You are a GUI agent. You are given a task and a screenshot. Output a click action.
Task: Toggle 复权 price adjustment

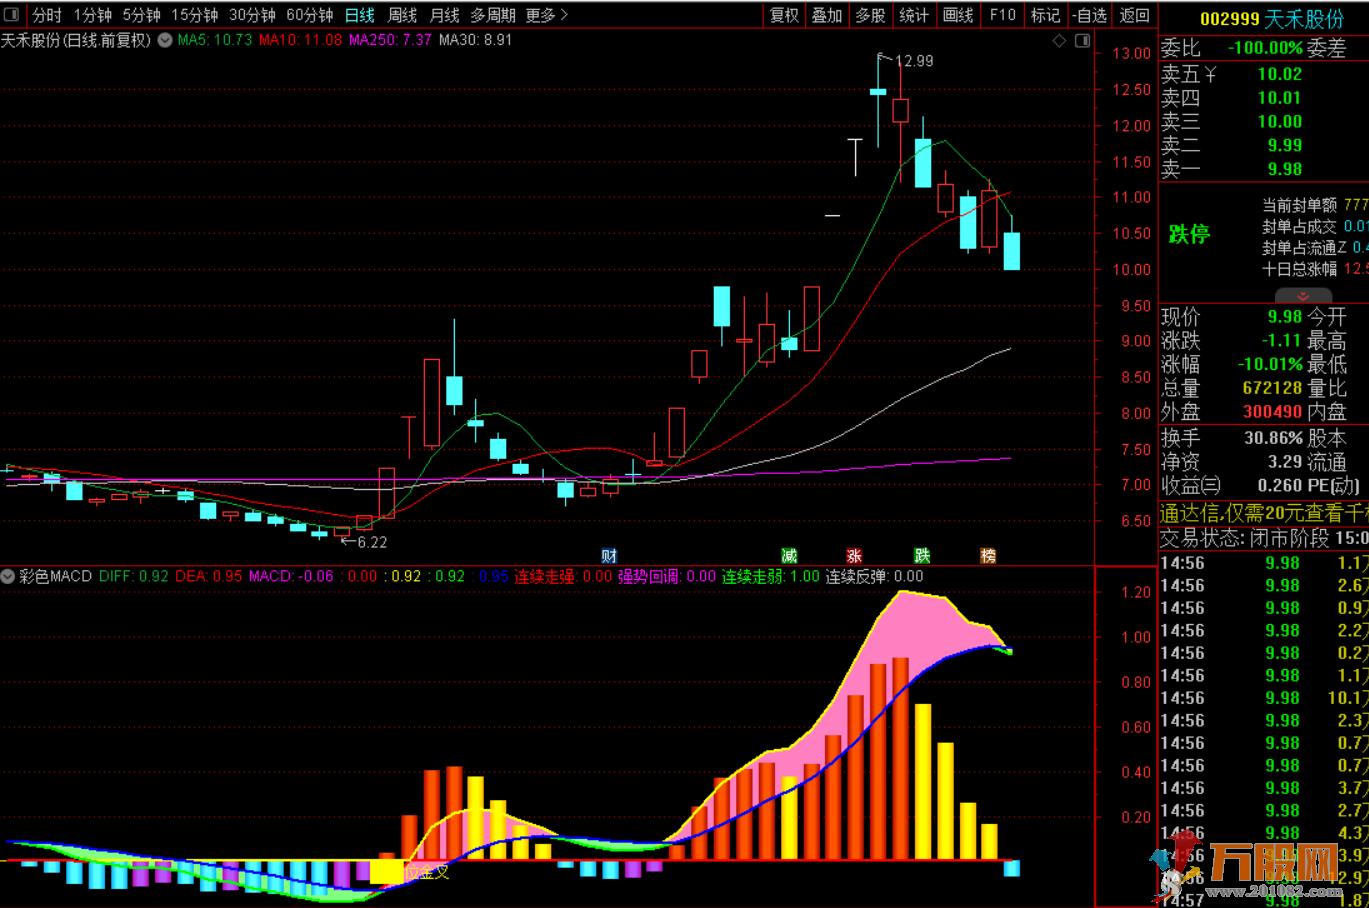click(x=784, y=15)
